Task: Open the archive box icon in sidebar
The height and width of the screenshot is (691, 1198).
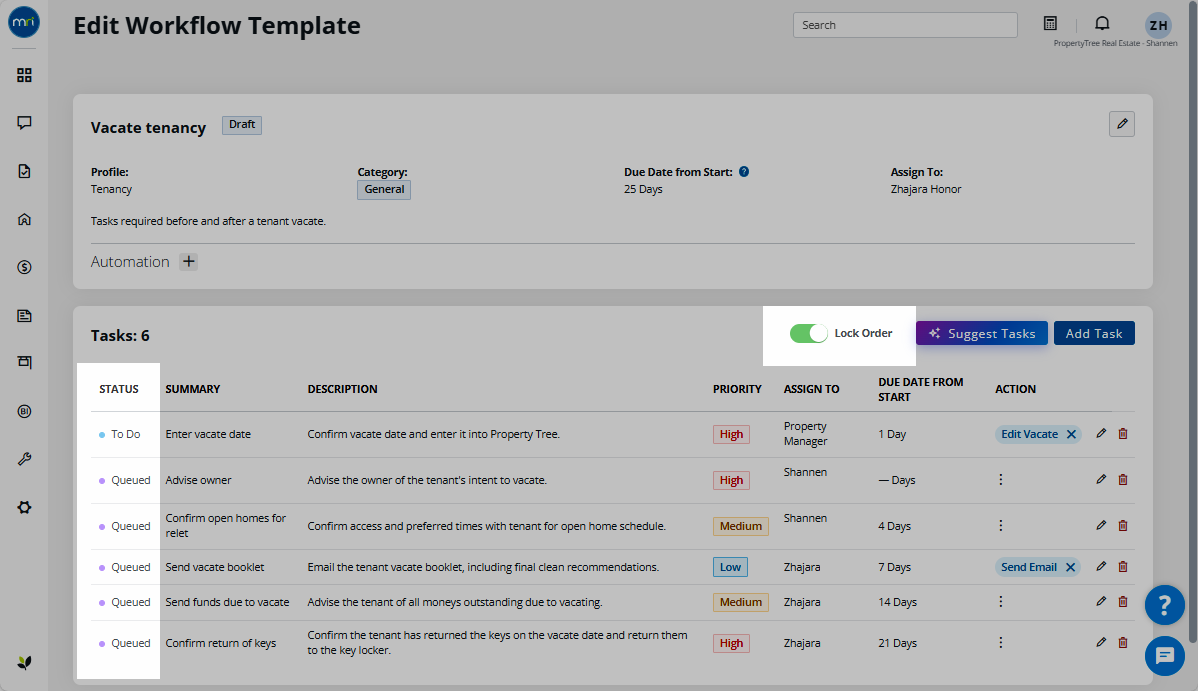Action: tap(24, 362)
